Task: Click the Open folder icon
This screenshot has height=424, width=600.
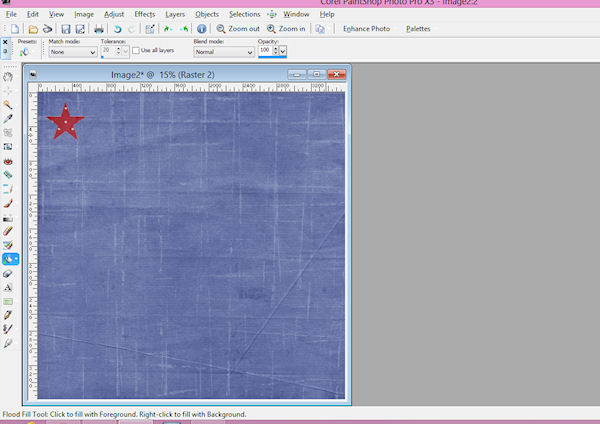Action: (33, 29)
